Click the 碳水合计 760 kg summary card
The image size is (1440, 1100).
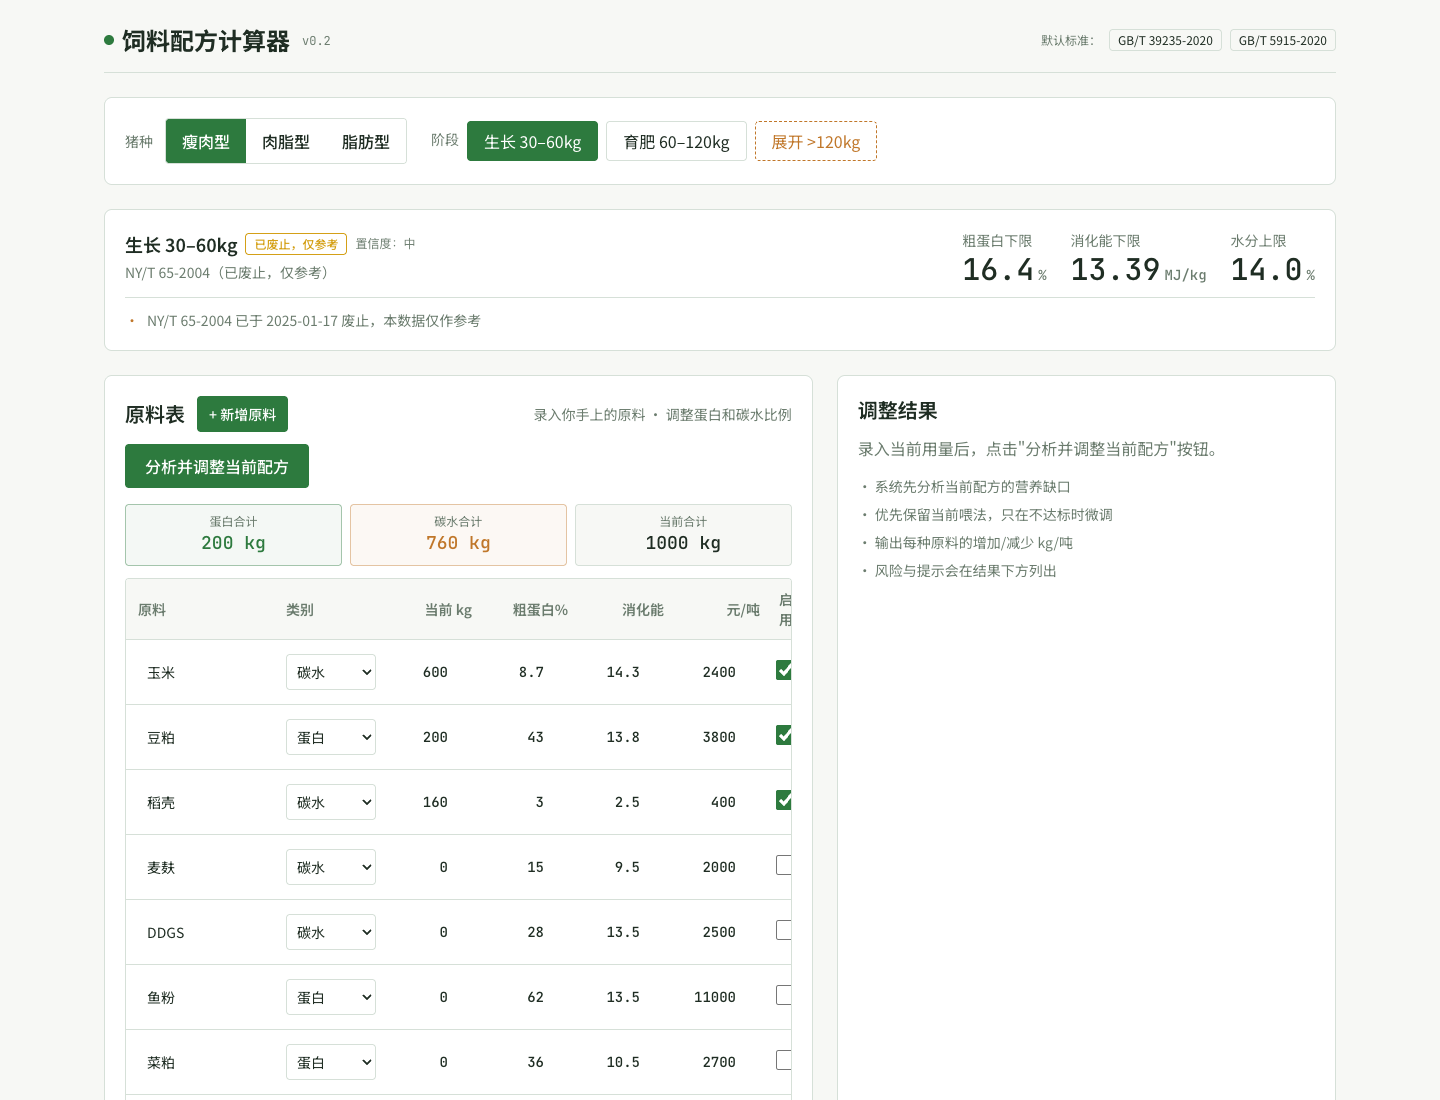point(458,535)
